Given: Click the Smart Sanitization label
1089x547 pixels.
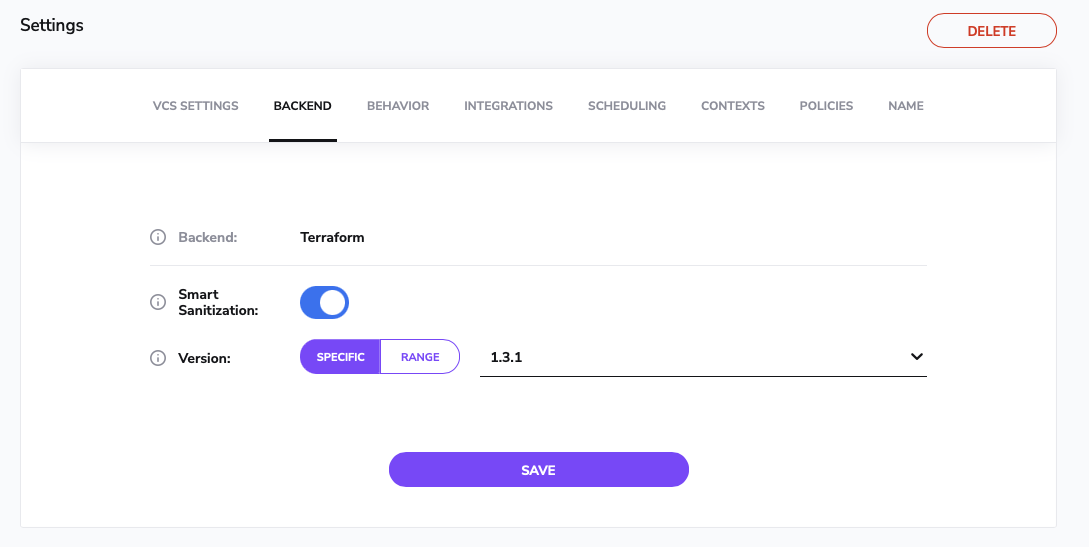Looking at the screenshot, I should pyautogui.click(x=218, y=302).
